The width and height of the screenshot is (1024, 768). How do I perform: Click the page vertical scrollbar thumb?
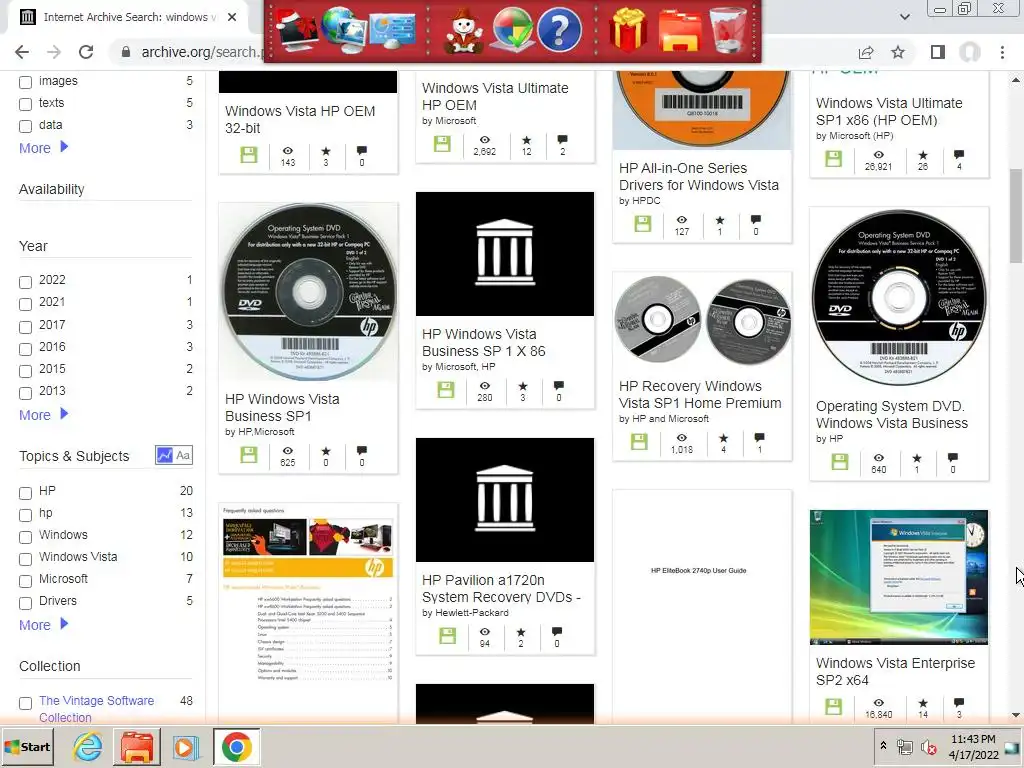click(x=1016, y=216)
